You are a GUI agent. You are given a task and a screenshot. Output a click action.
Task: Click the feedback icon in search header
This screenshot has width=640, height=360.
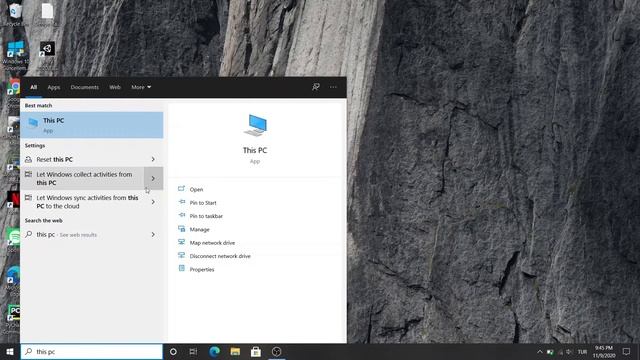[x=316, y=87]
